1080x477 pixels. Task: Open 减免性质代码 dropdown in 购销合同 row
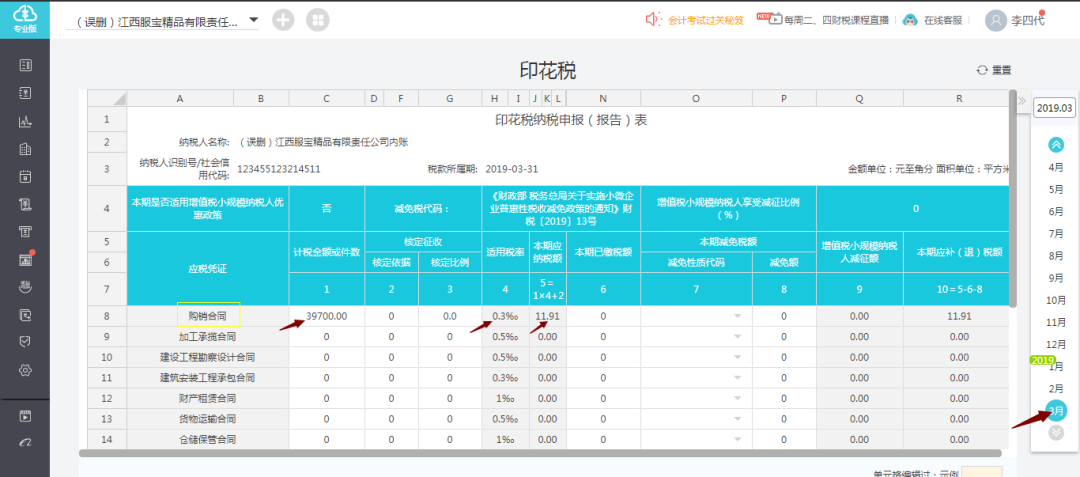739,316
